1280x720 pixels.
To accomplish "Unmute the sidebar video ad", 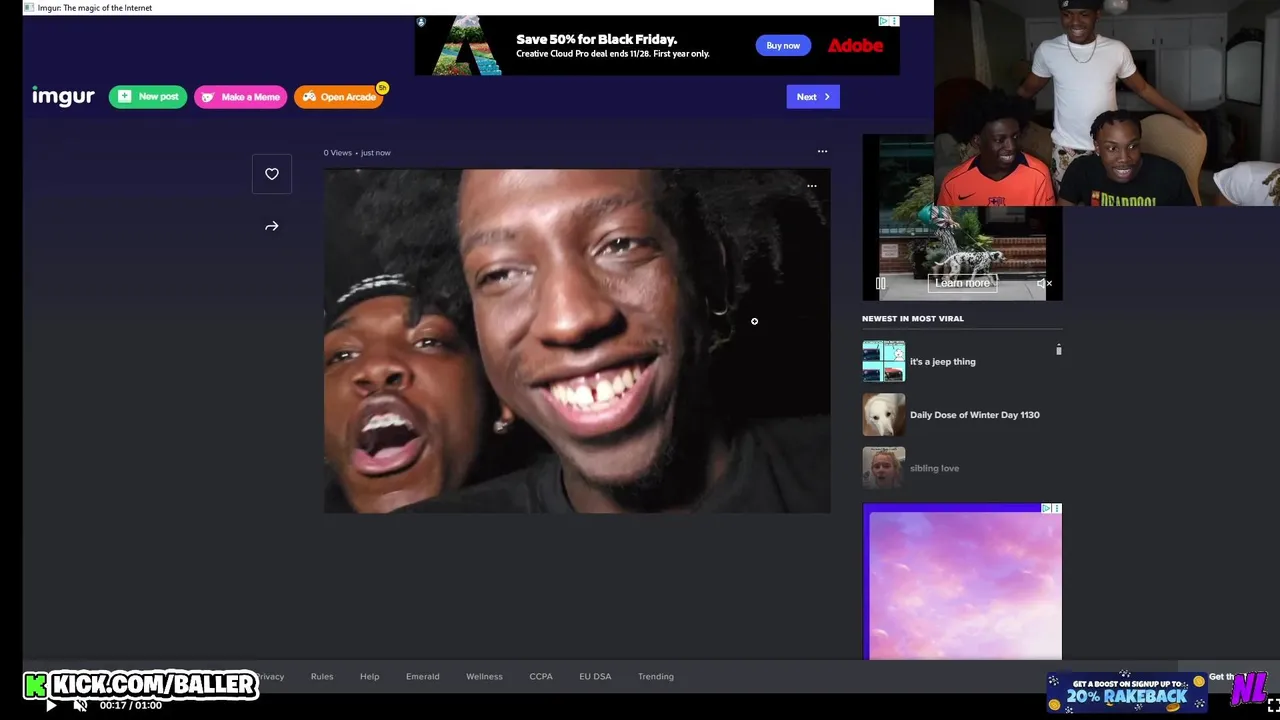I will point(1044,284).
